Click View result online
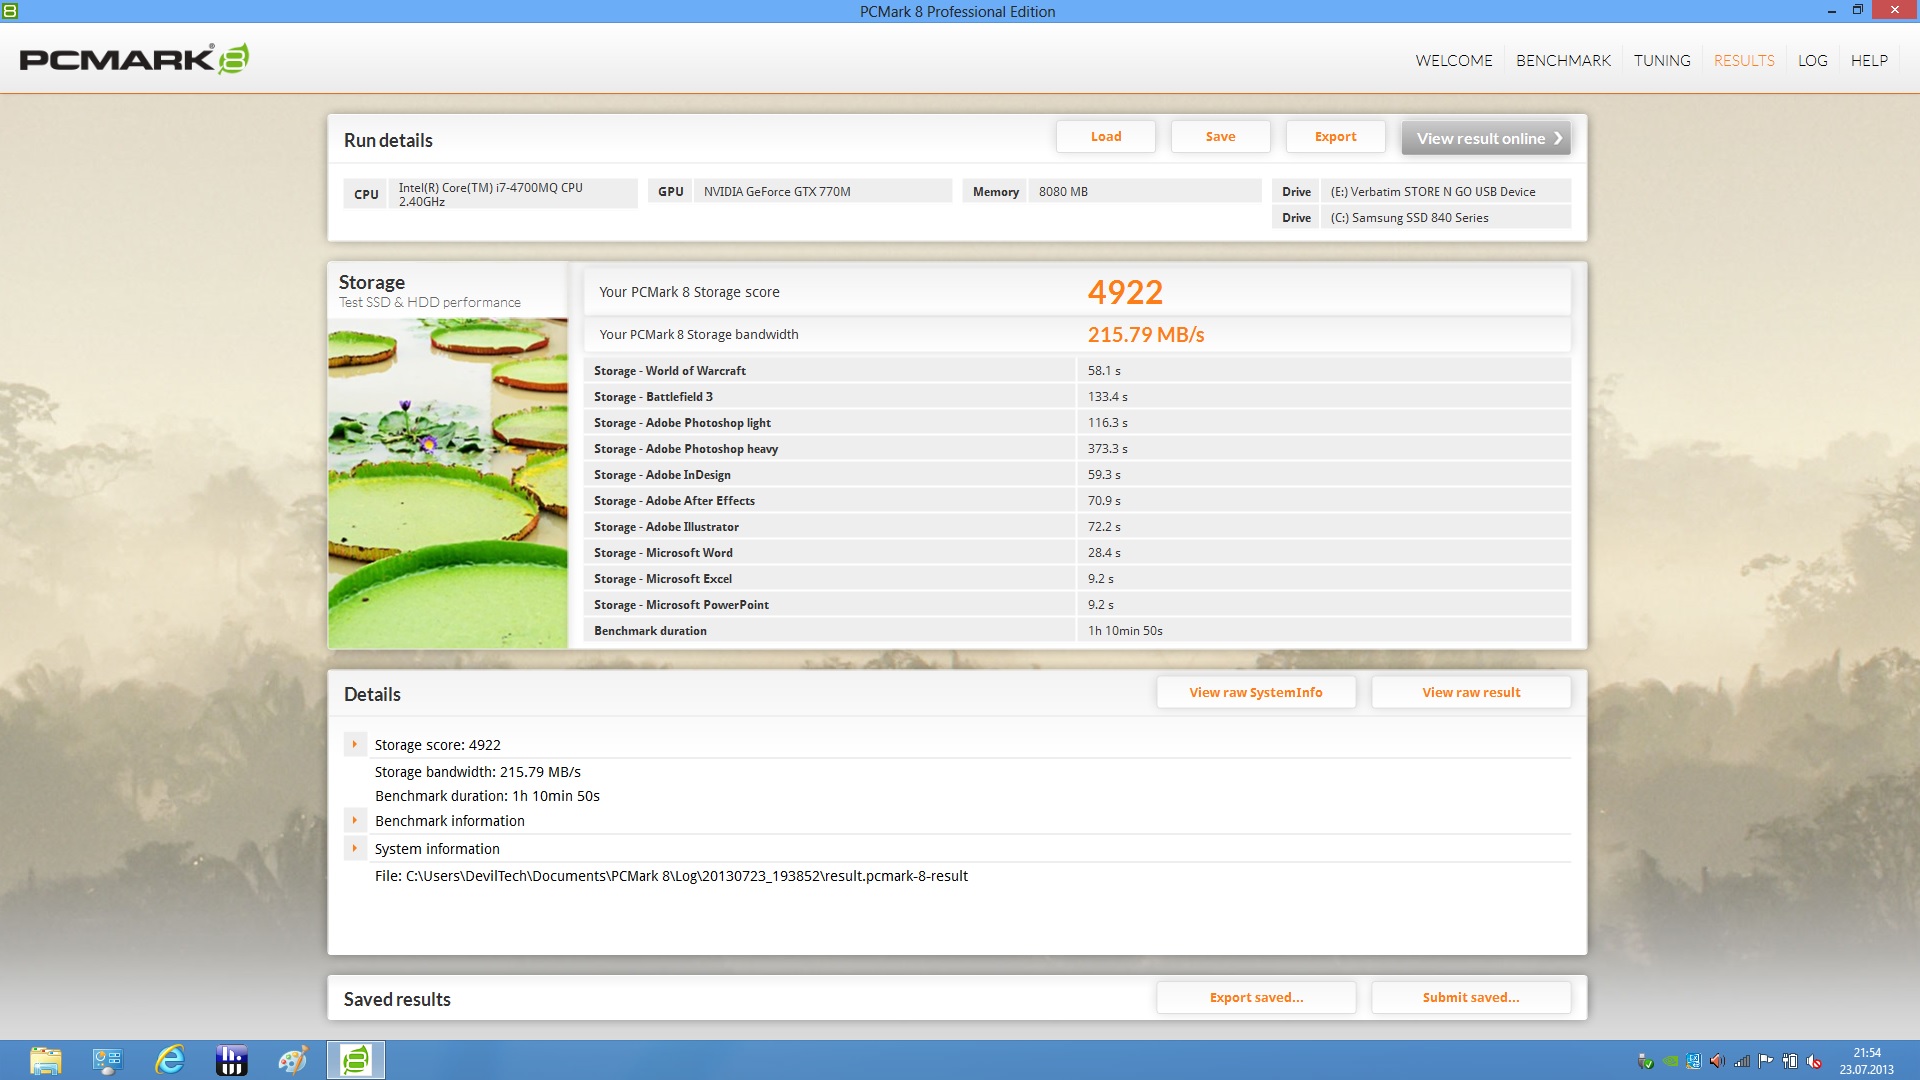Image resolution: width=1920 pixels, height=1080 pixels. pyautogui.click(x=1486, y=138)
